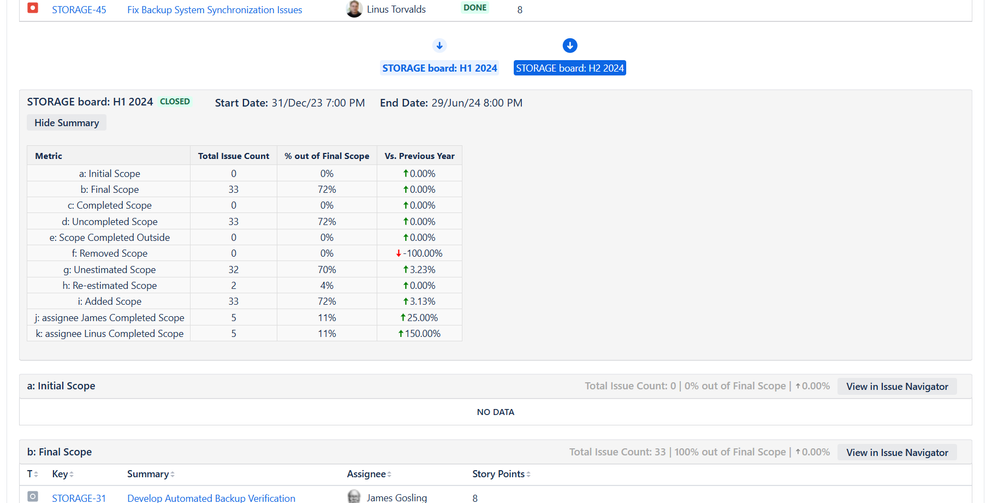Click the i: Added Scope metric row
Image resolution: width=998 pixels, height=503 pixels.
click(x=244, y=301)
